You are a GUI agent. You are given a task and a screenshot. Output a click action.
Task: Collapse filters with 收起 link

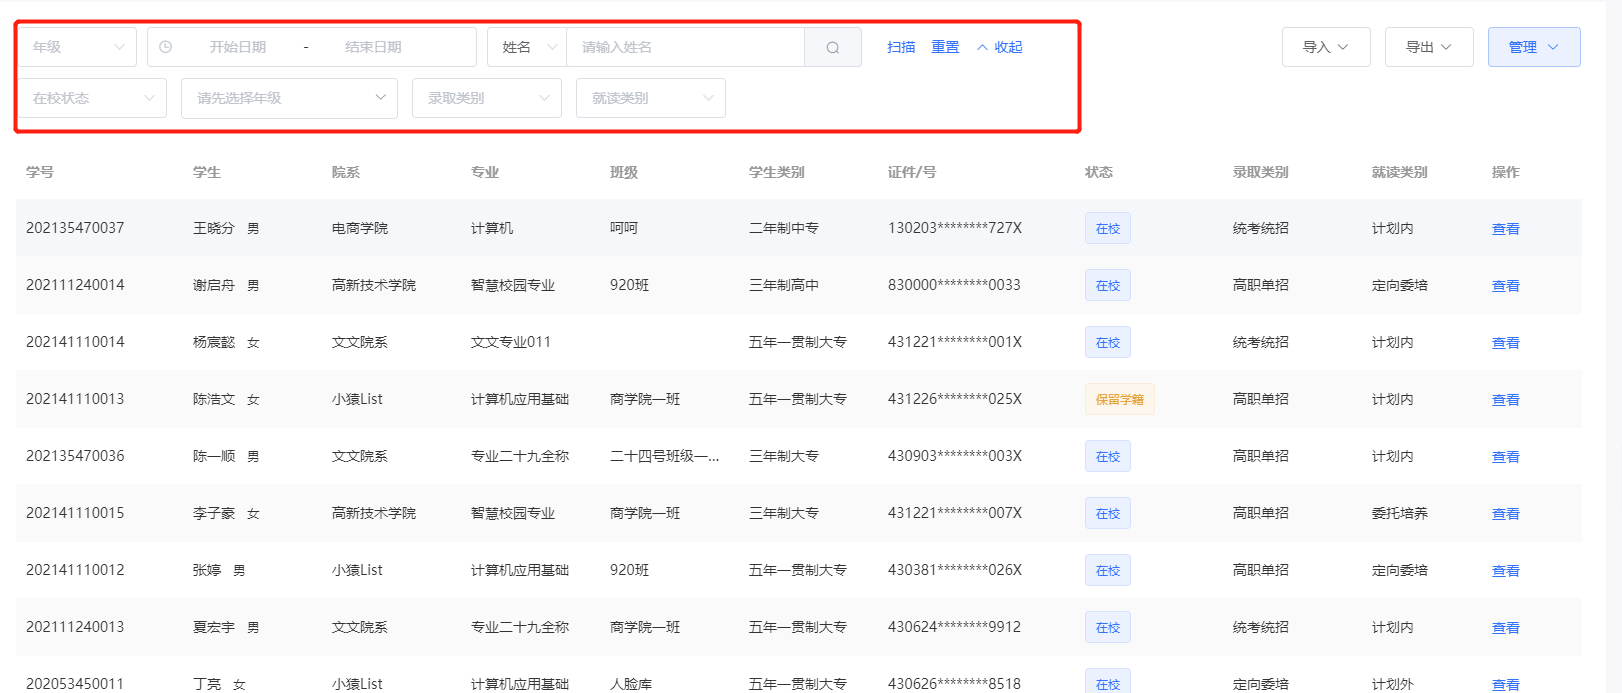tap(1008, 47)
